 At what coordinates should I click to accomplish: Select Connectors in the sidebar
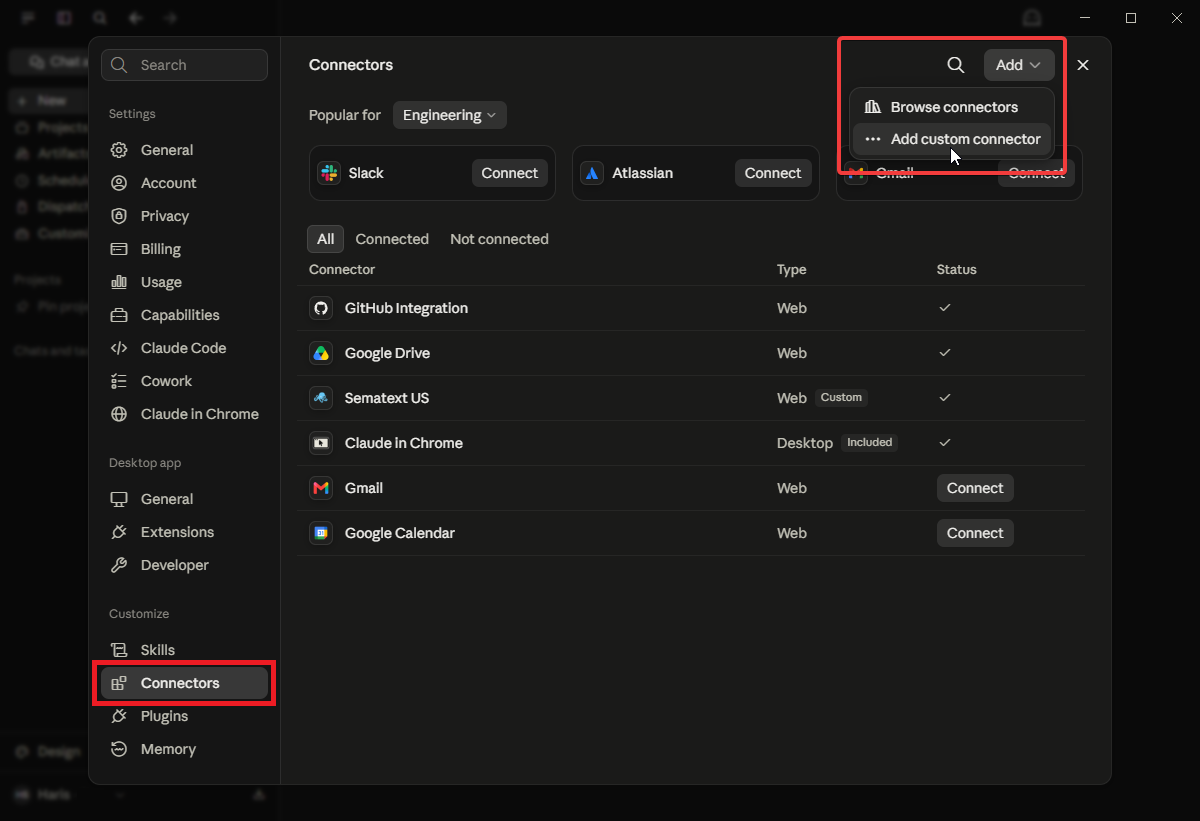click(184, 683)
